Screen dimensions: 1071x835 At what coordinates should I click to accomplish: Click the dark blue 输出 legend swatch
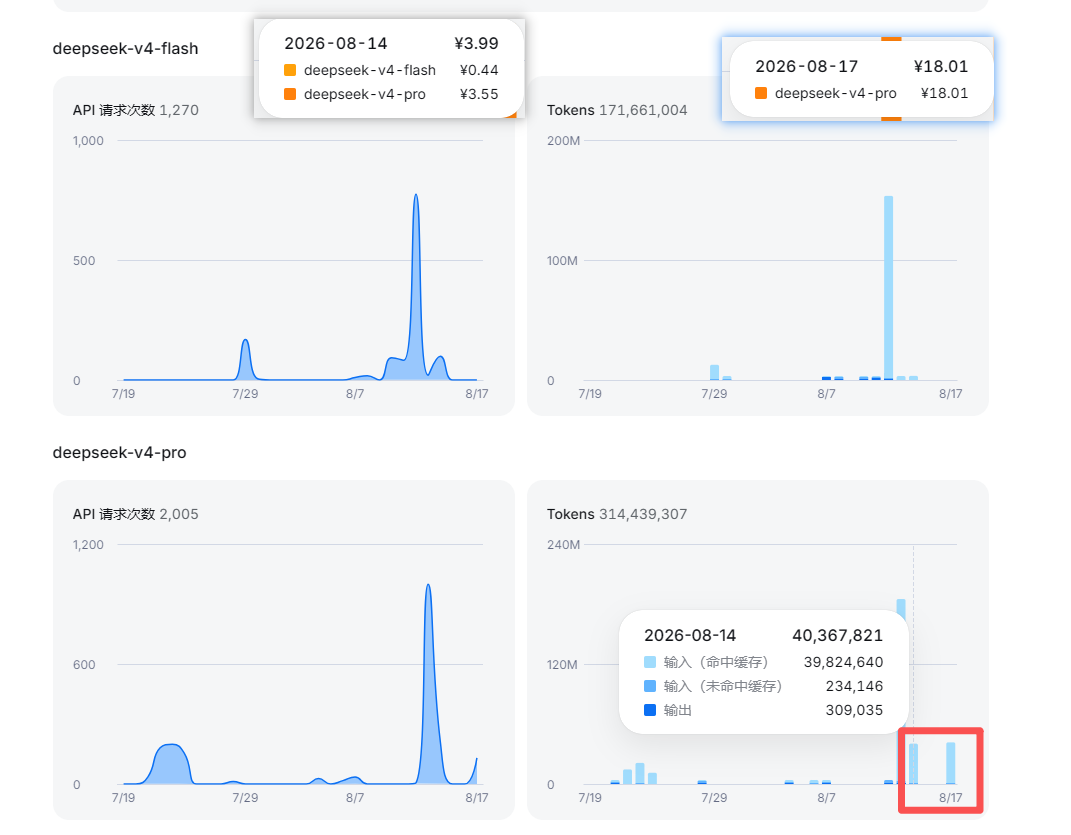click(650, 710)
